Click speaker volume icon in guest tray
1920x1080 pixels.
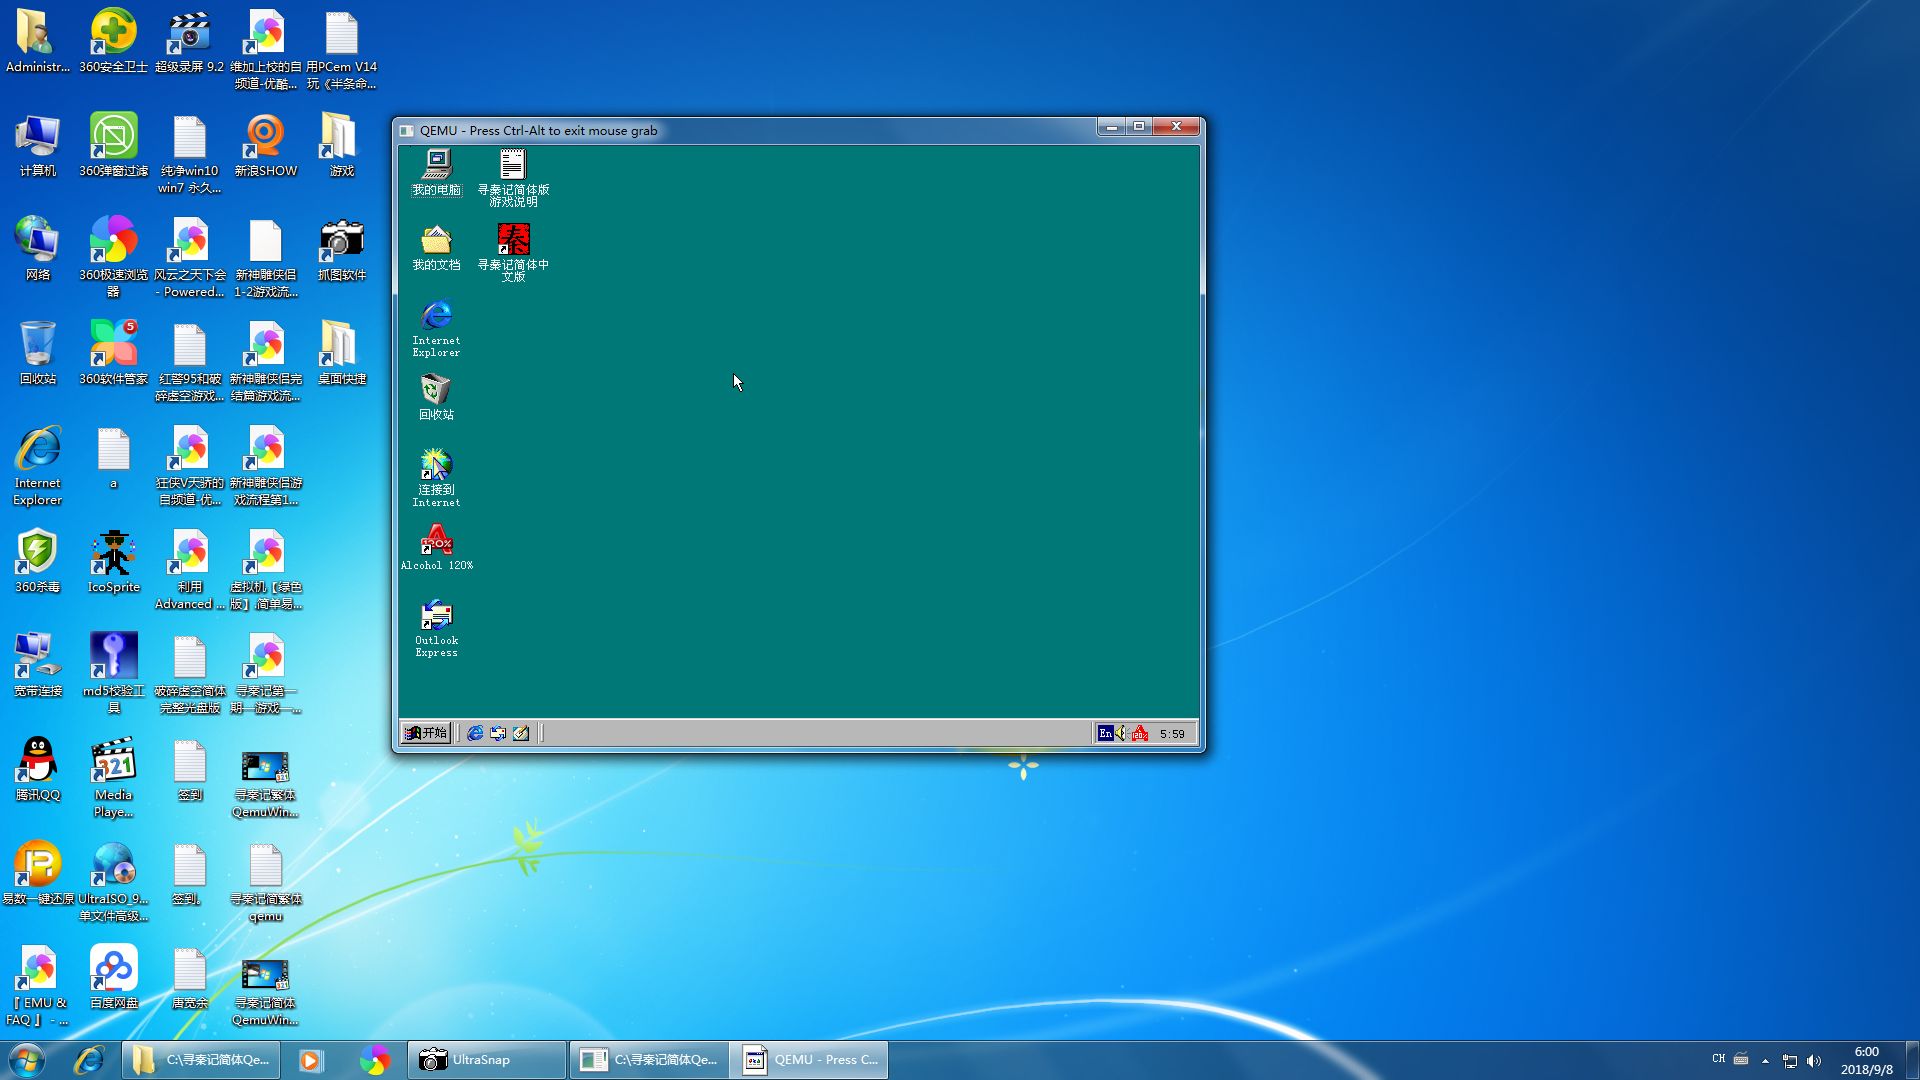(1121, 733)
